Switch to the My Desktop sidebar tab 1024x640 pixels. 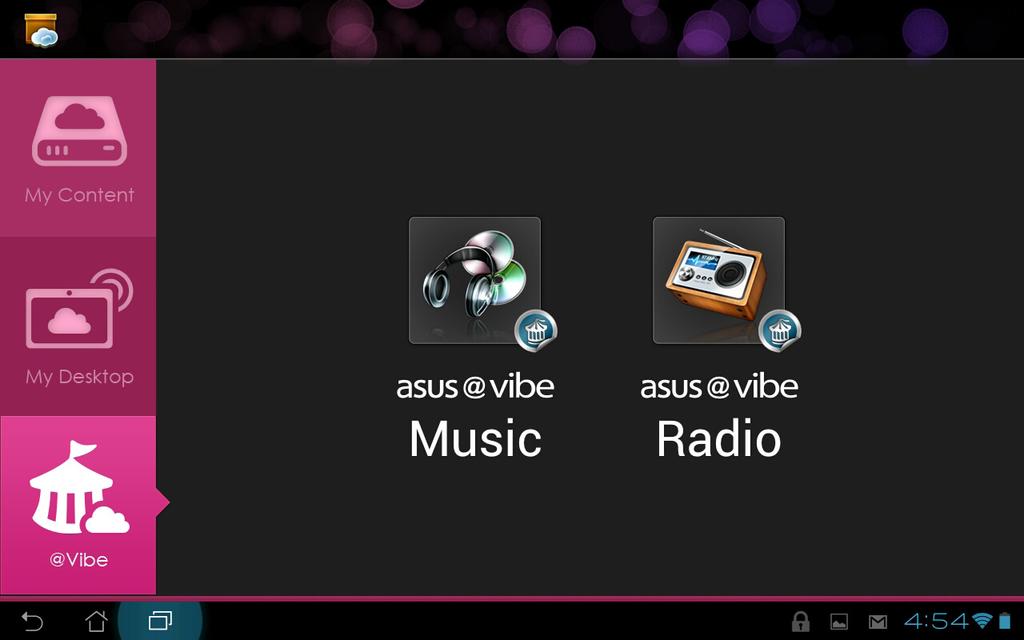tap(78, 326)
